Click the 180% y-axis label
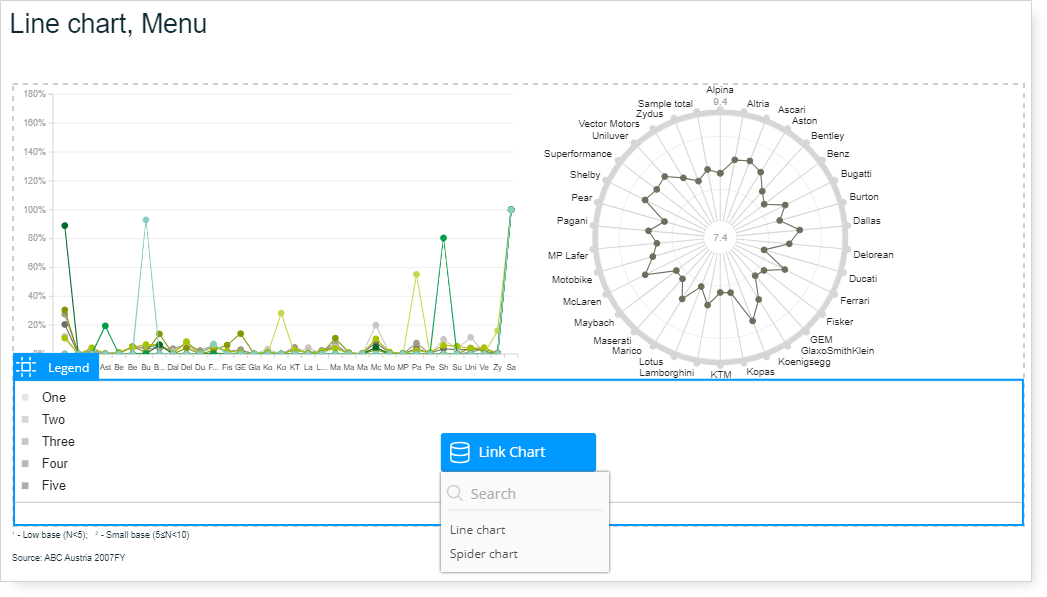The height and width of the screenshot is (597, 1047). [35, 94]
